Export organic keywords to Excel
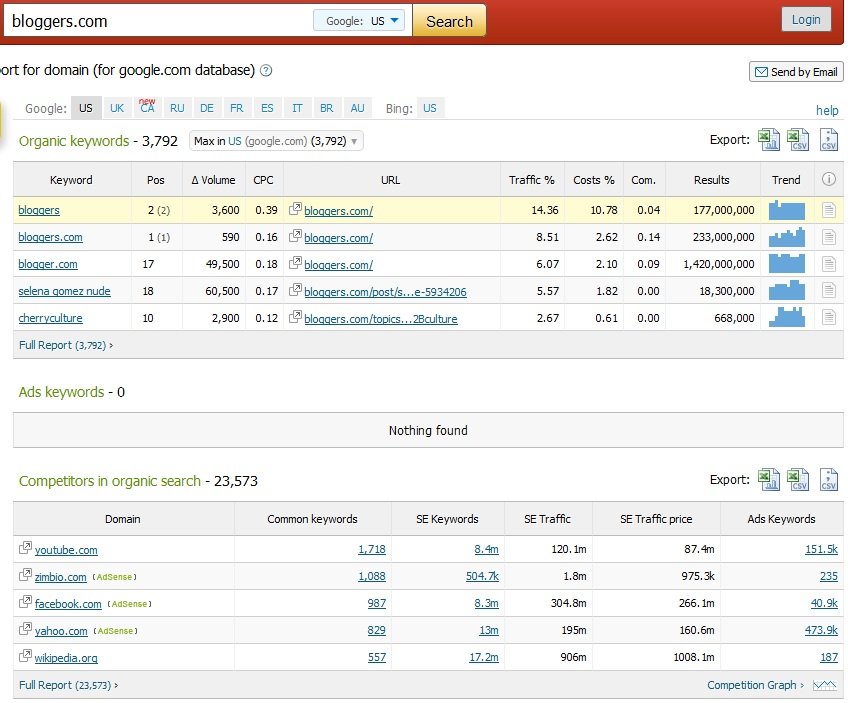Viewport: 848px width, 703px height. (x=768, y=140)
